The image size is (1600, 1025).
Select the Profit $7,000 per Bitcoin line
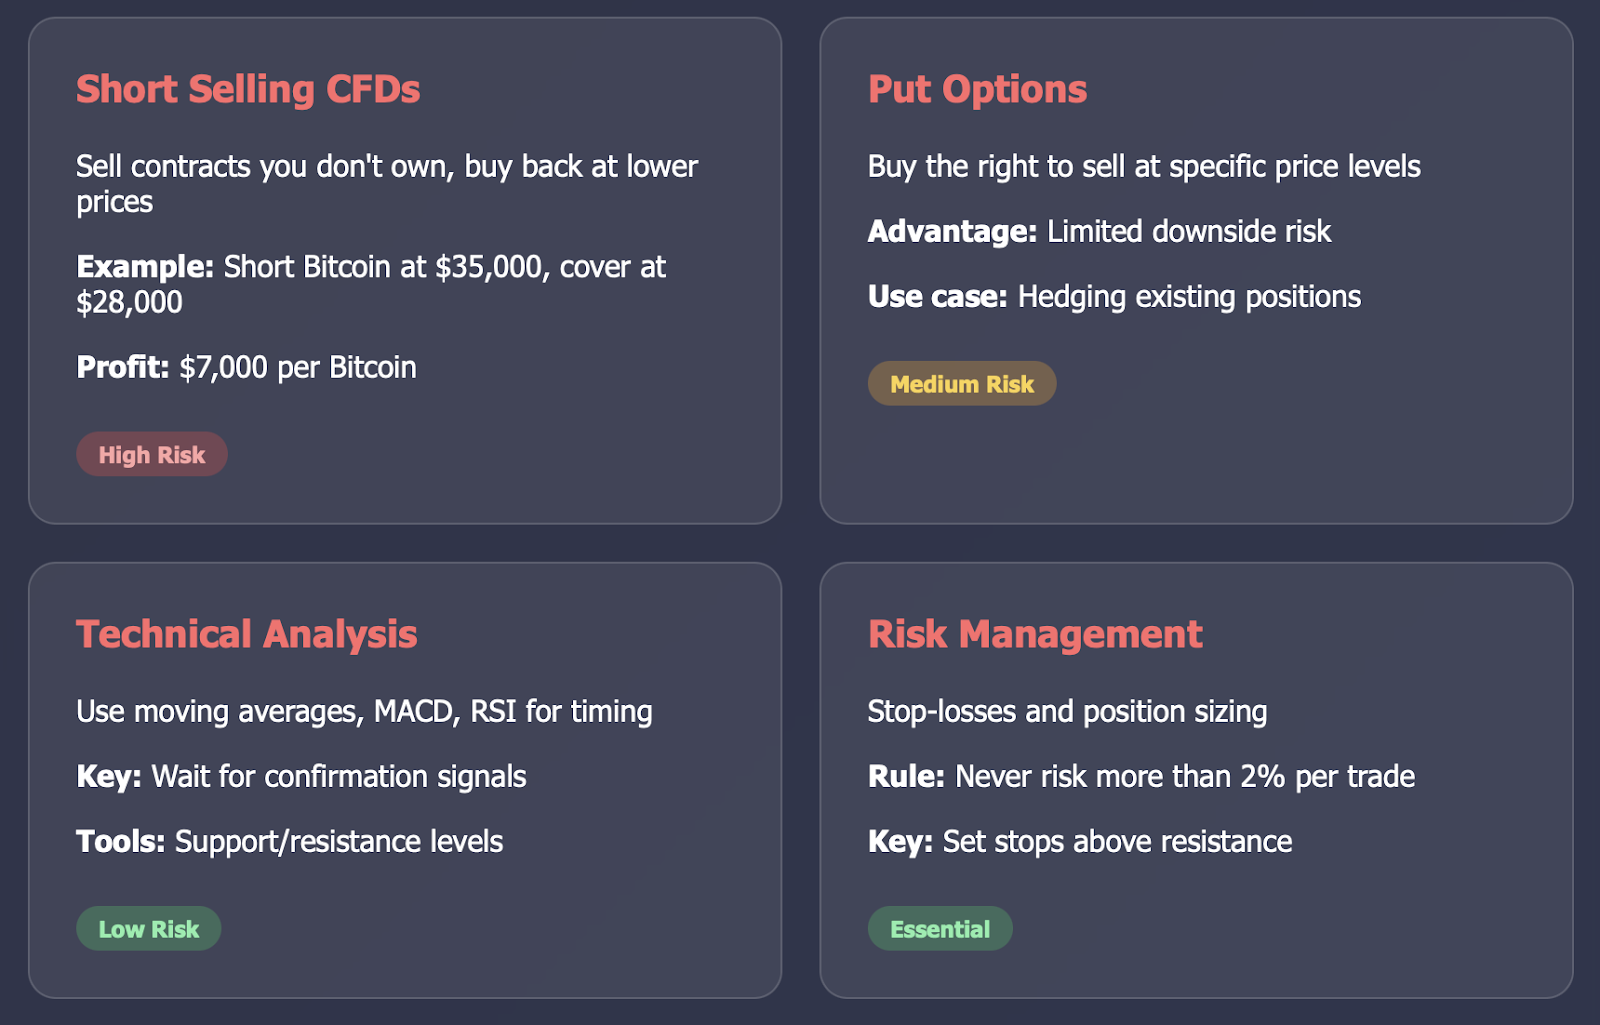pos(246,367)
